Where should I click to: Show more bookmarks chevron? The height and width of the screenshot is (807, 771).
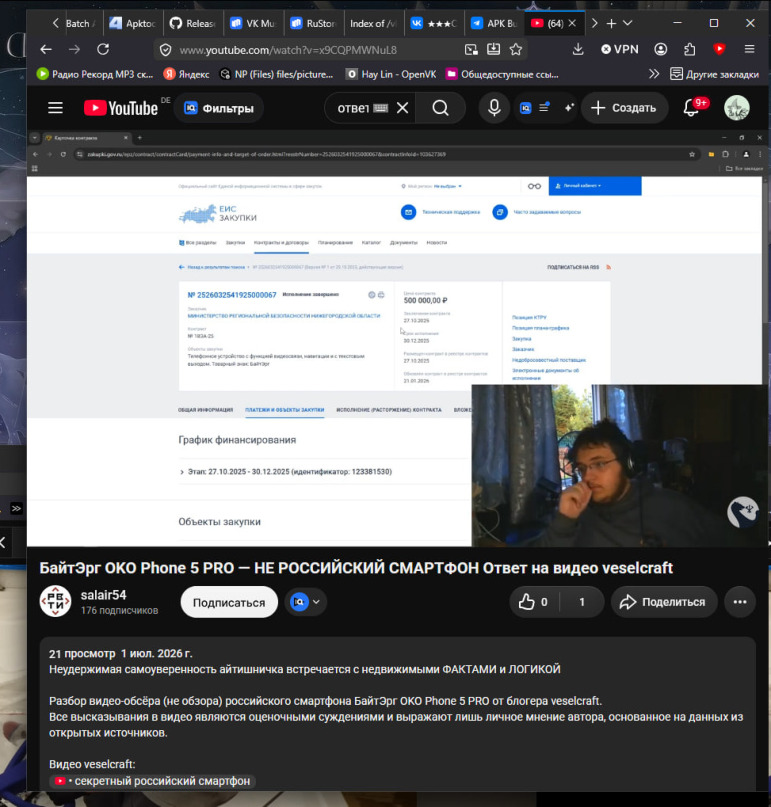[654, 75]
